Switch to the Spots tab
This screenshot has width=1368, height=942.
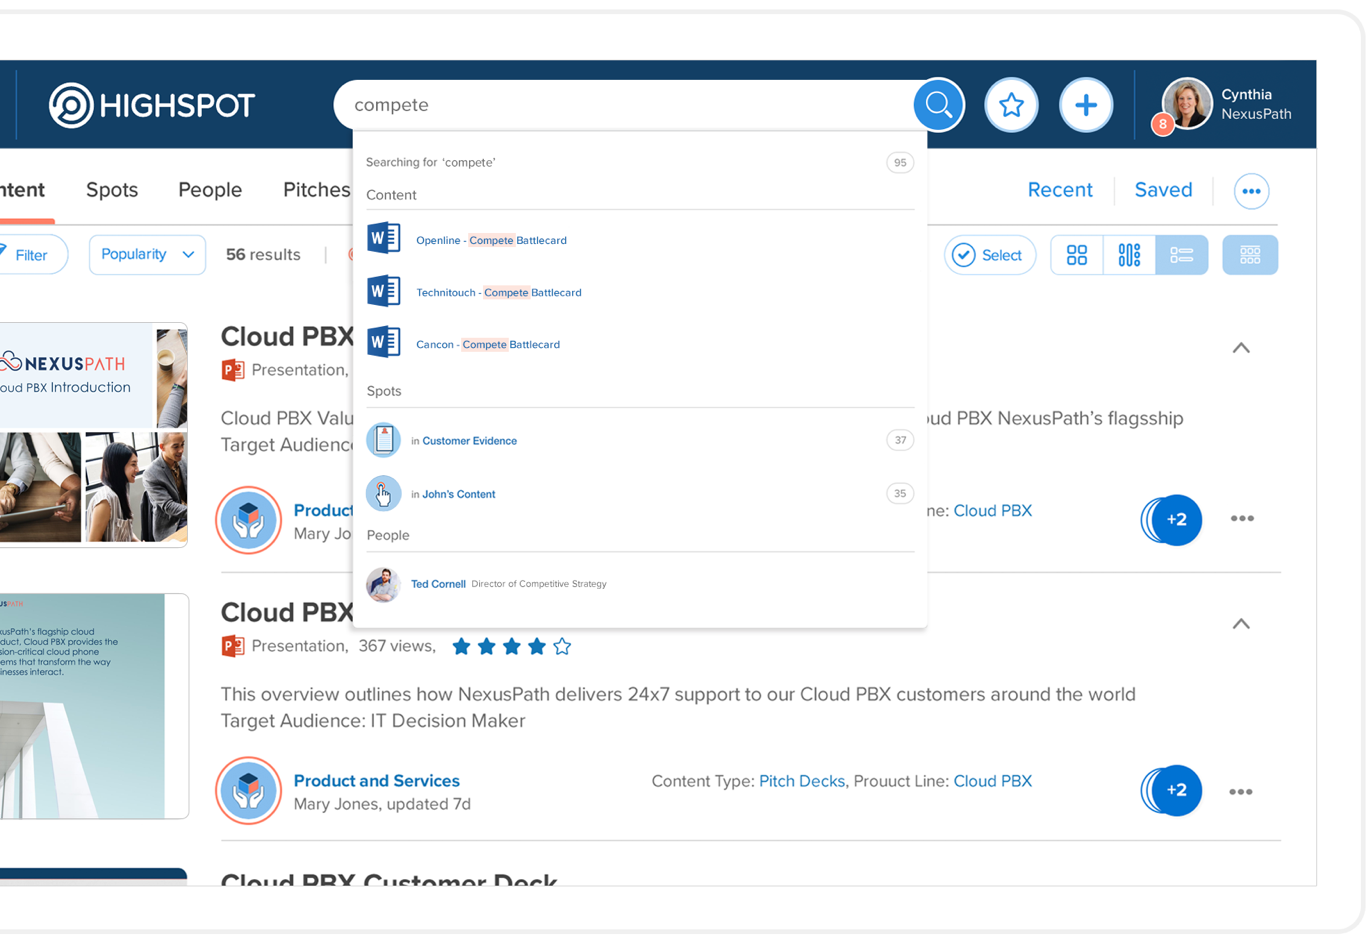click(x=112, y=190)
